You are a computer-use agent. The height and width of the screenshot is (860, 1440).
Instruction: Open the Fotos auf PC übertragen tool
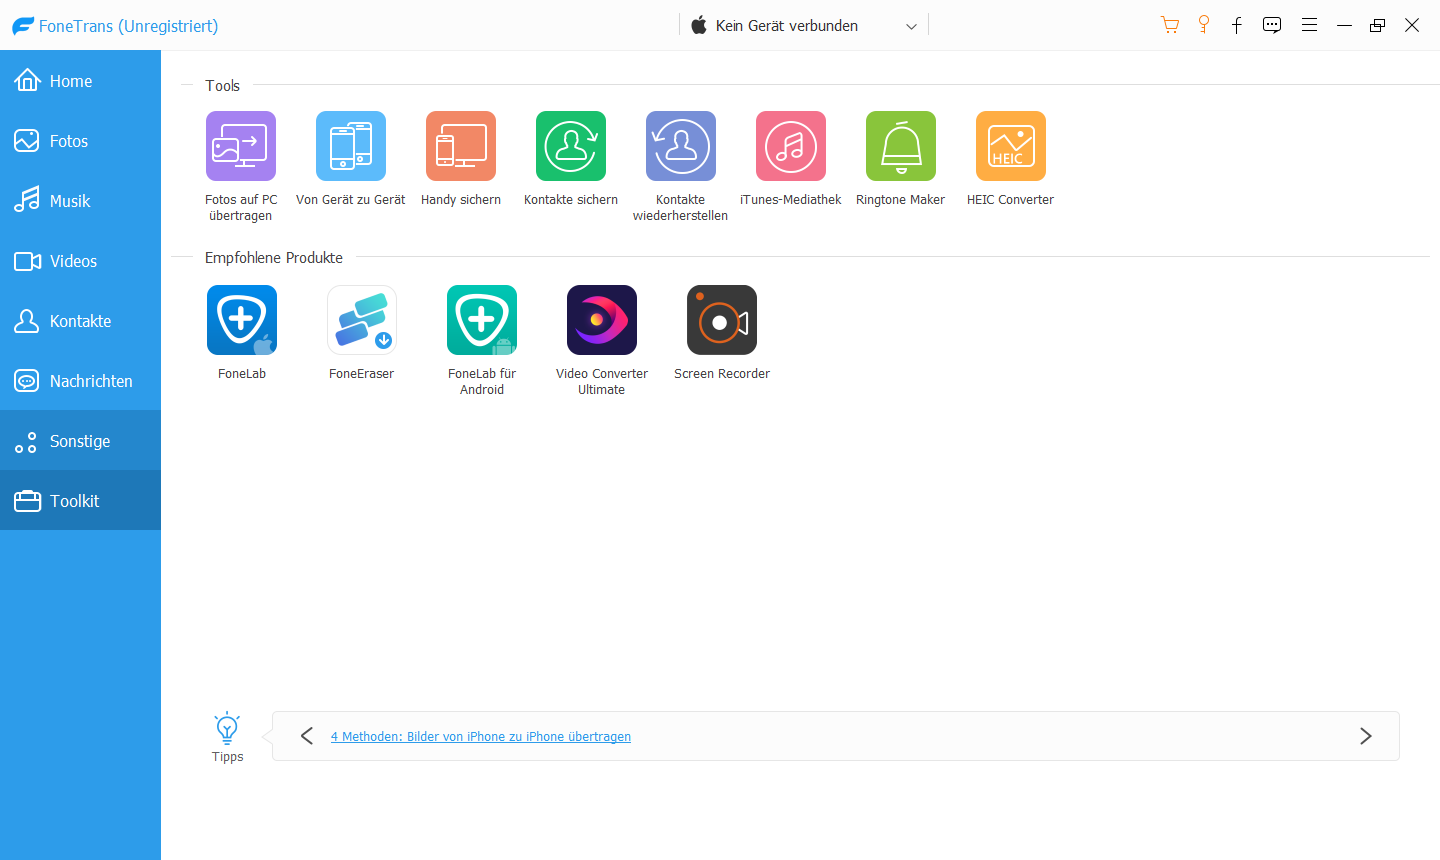(x=241, y=146)
